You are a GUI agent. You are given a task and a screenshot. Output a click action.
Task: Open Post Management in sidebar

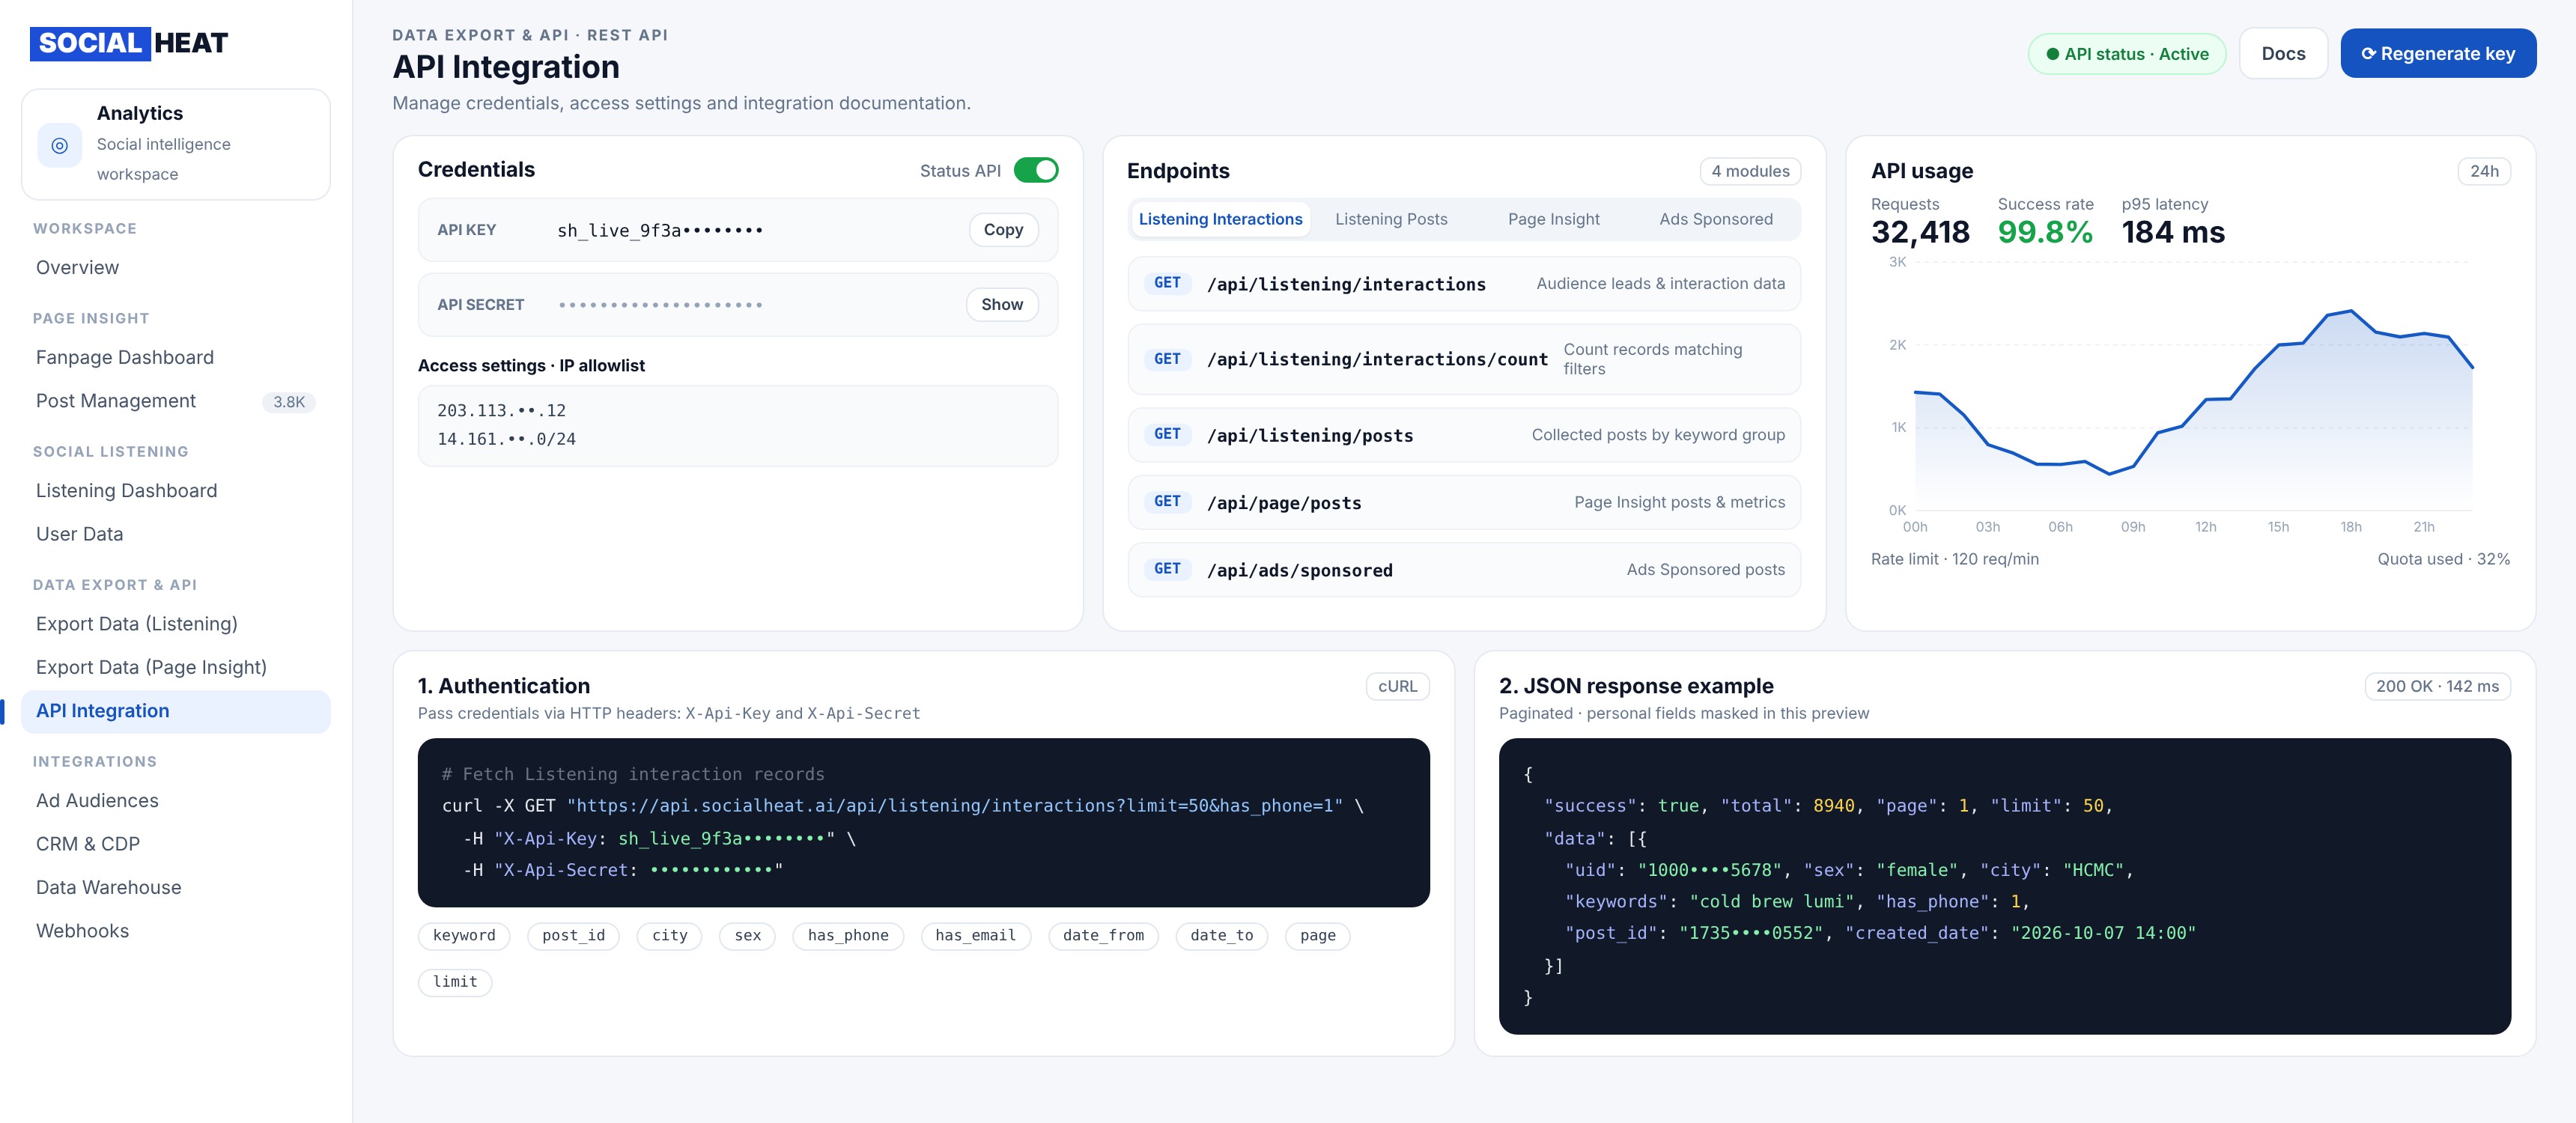click(x=176, y=401)
